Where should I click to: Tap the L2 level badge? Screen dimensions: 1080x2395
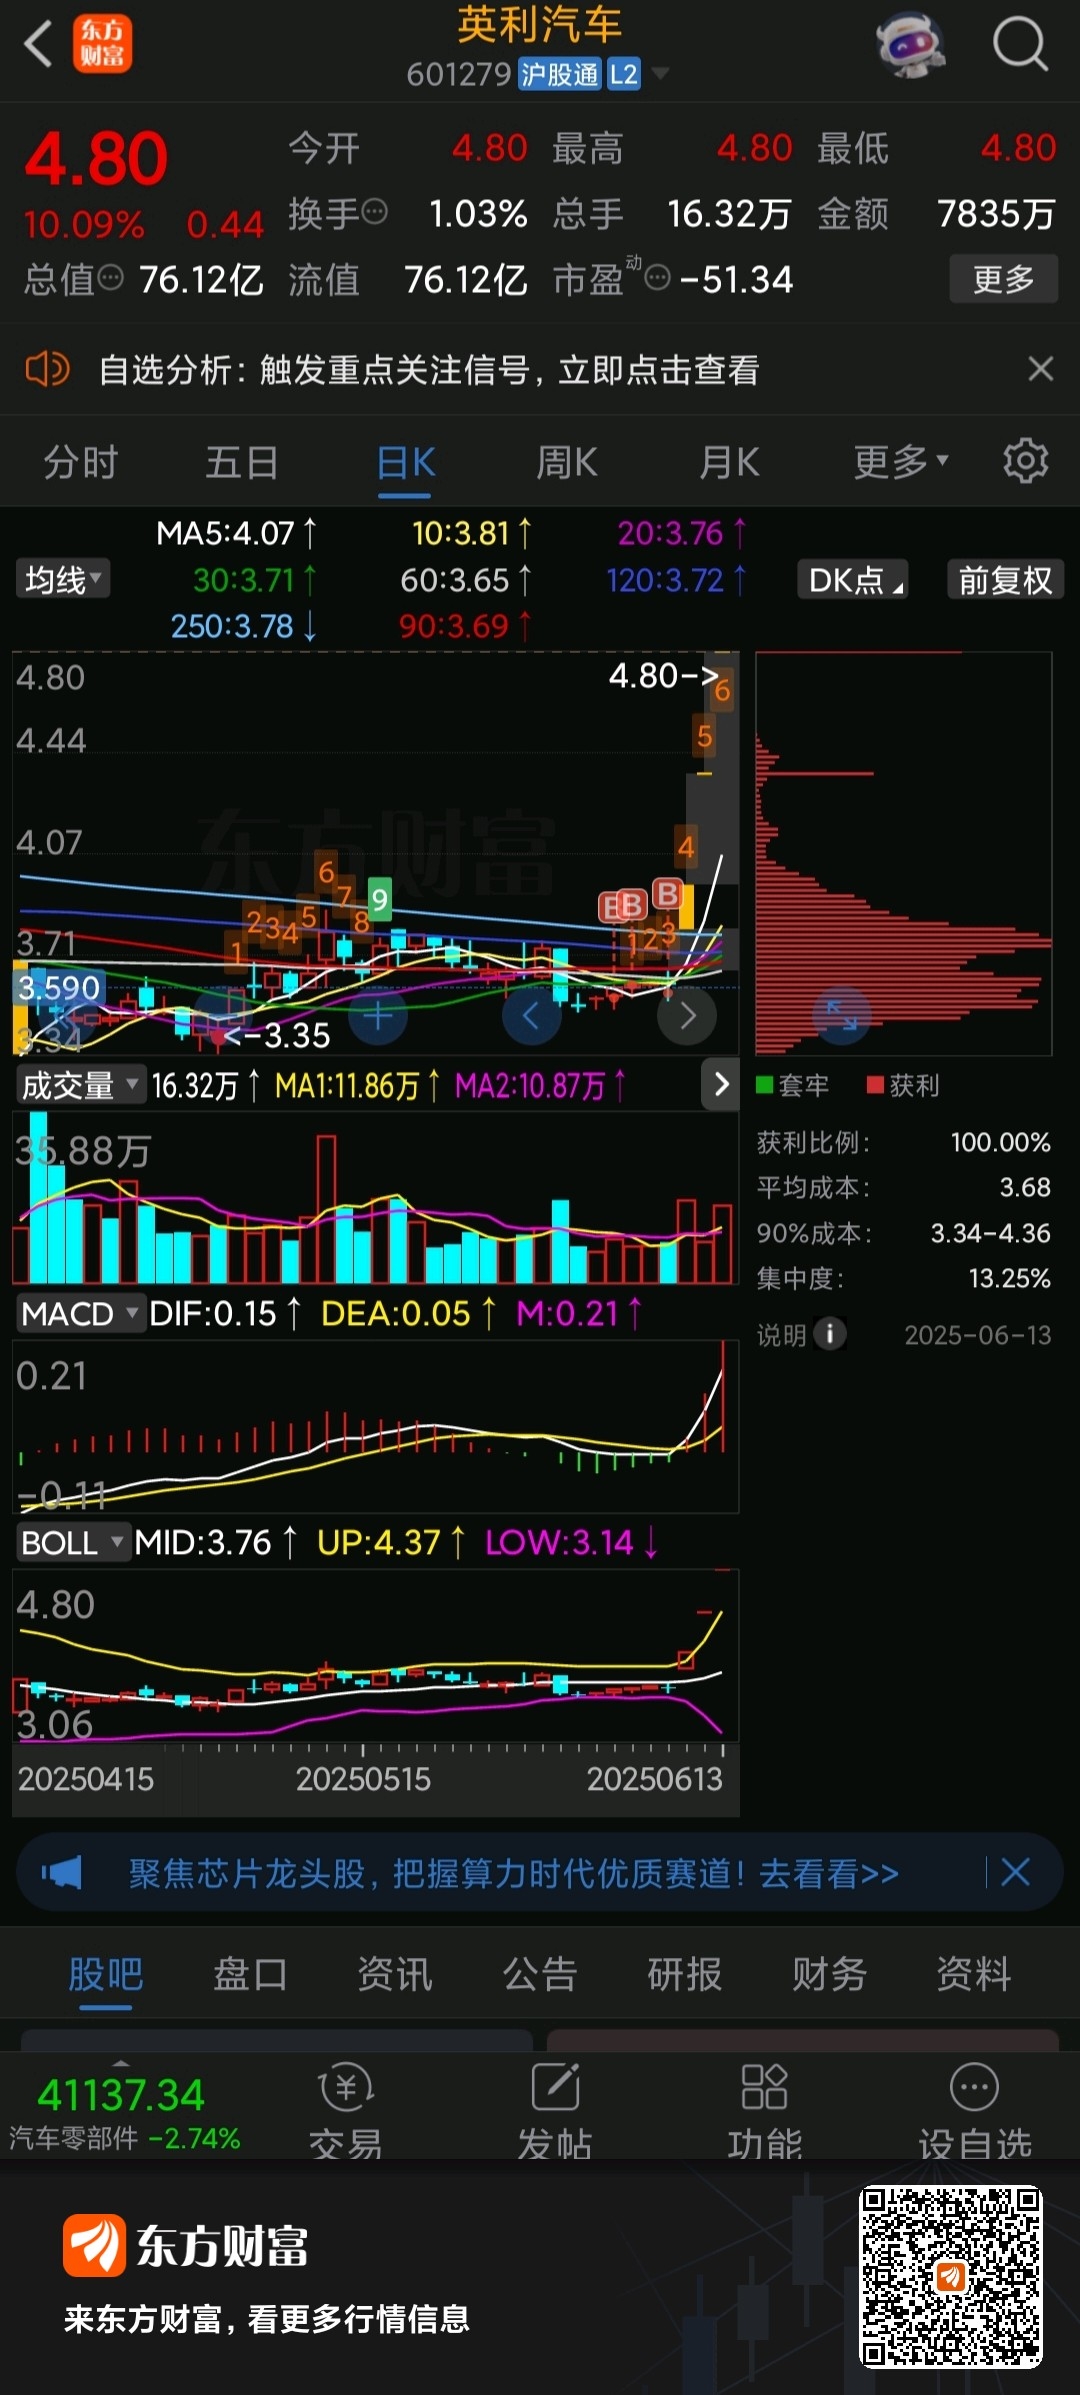point(623,74)
